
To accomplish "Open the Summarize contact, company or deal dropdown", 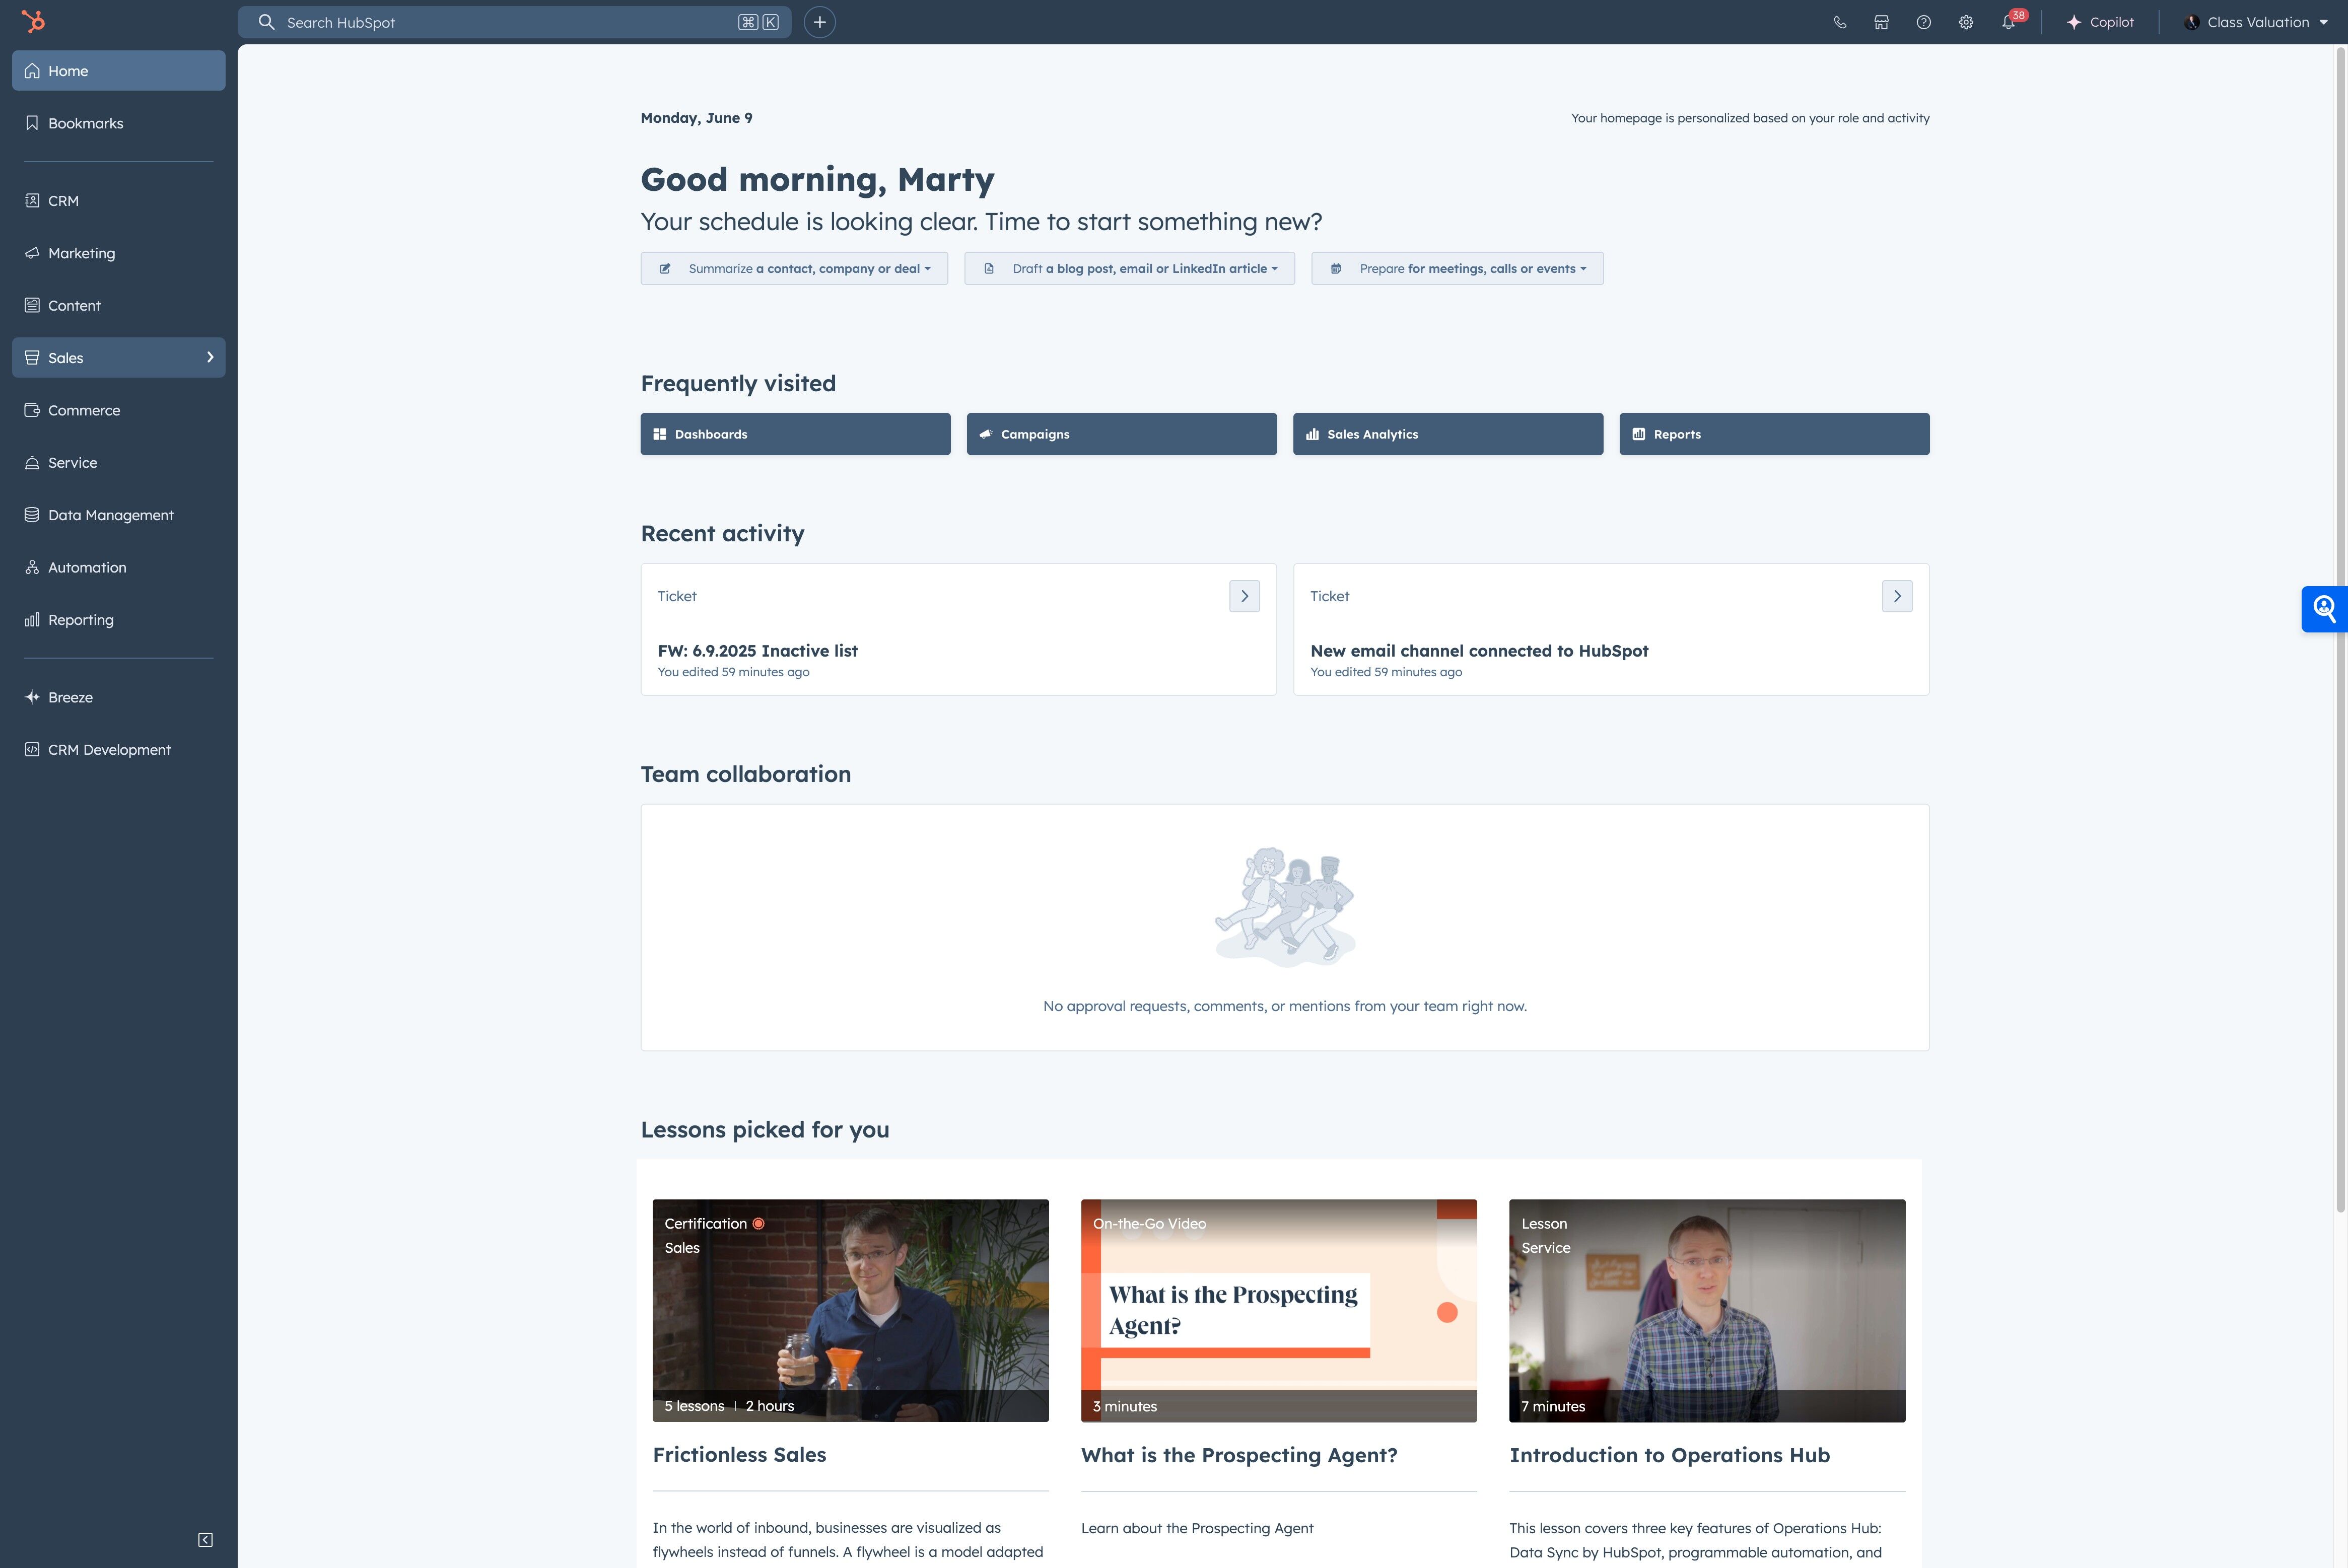I will 794,268.
